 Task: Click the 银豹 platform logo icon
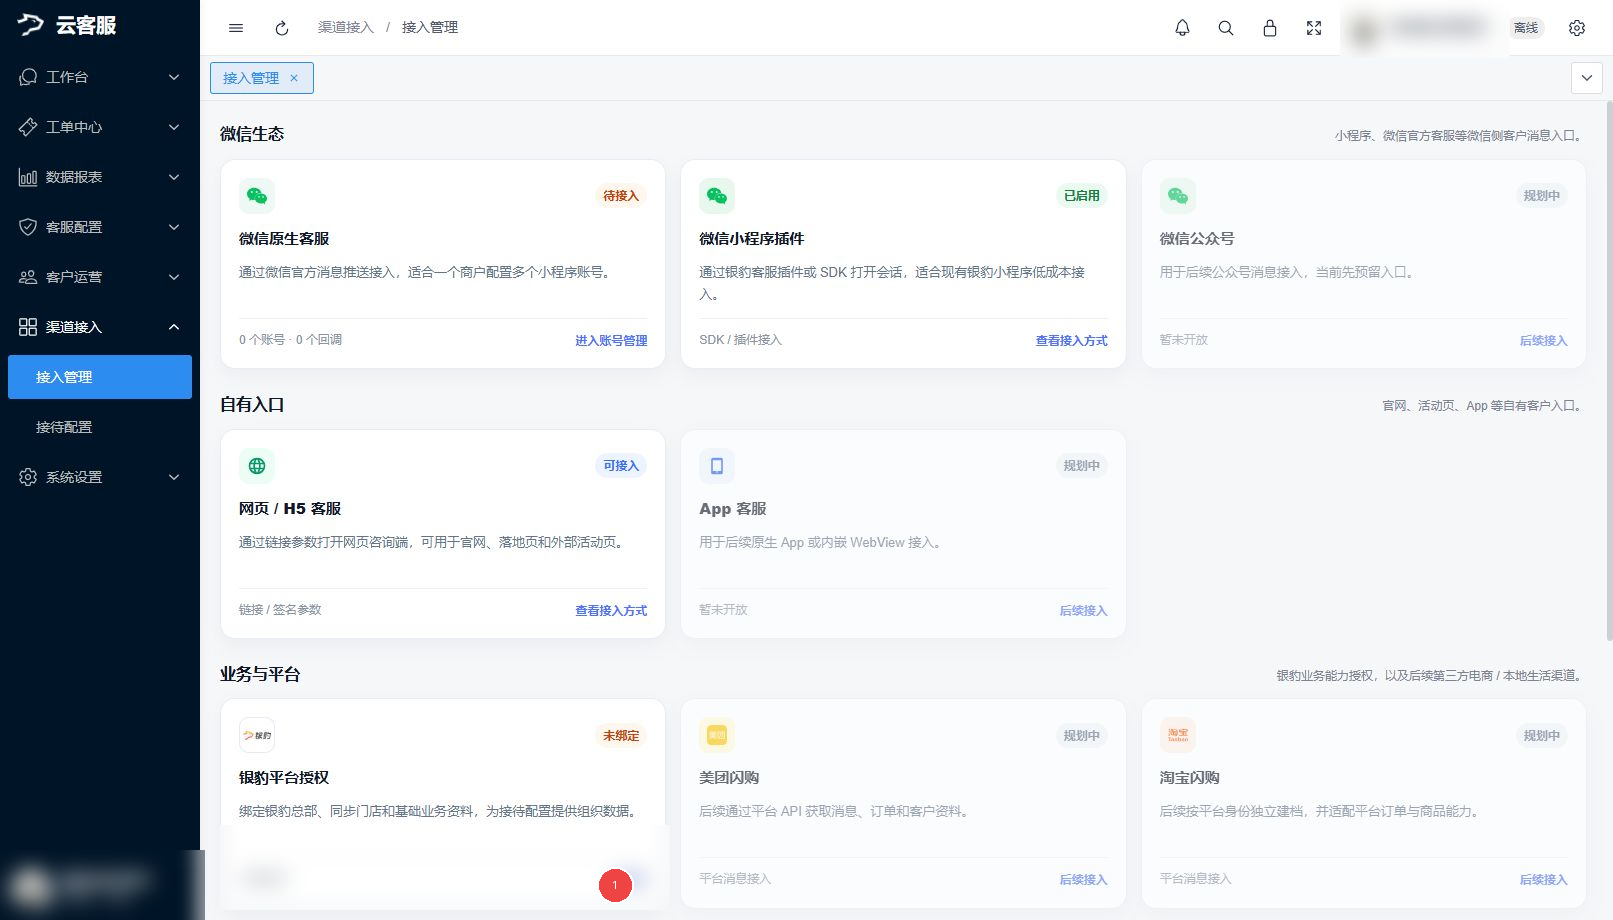point(257,735)
